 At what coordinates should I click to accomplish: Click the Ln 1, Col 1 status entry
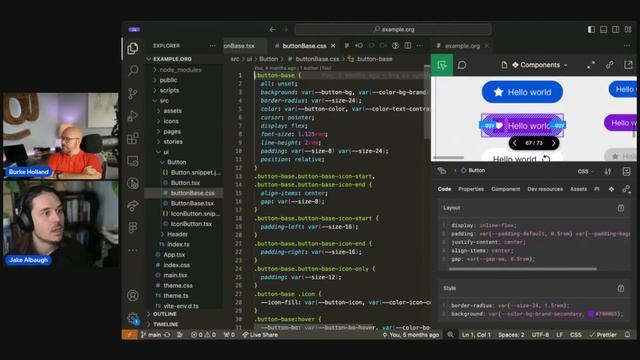[476, 335]
